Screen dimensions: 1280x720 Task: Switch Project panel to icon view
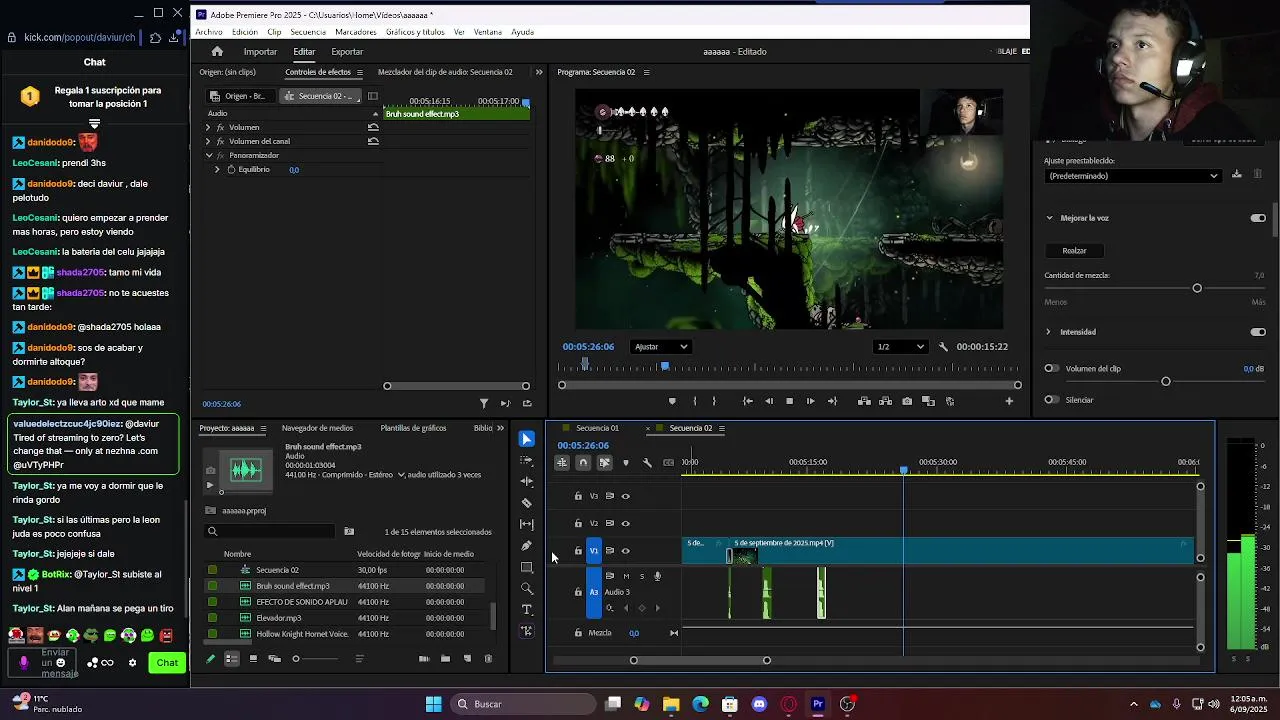(253, 659)
